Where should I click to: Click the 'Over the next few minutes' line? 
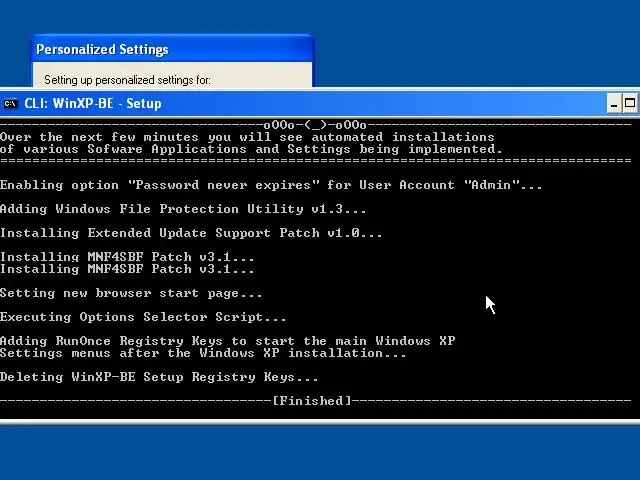(x=247, y=137)
